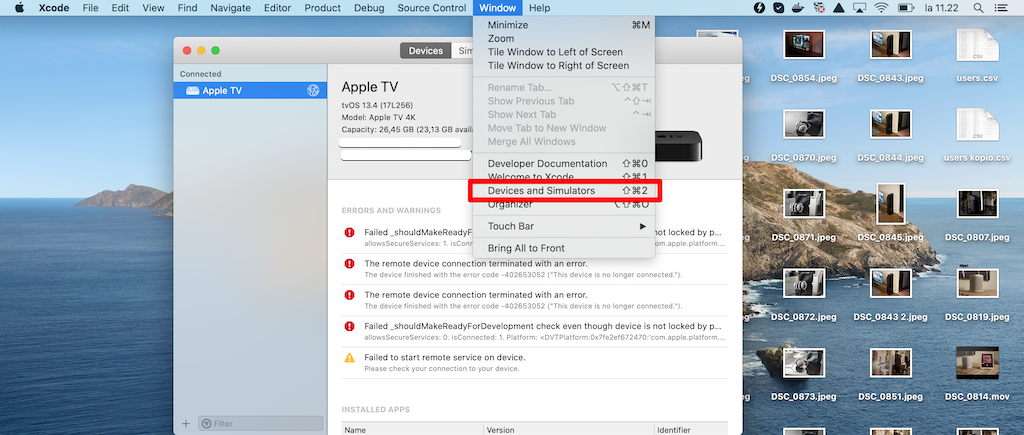The height and width of the screenshot is (435, 1024).
Task: Click the plus button to add device
Action: pos(185,424)
